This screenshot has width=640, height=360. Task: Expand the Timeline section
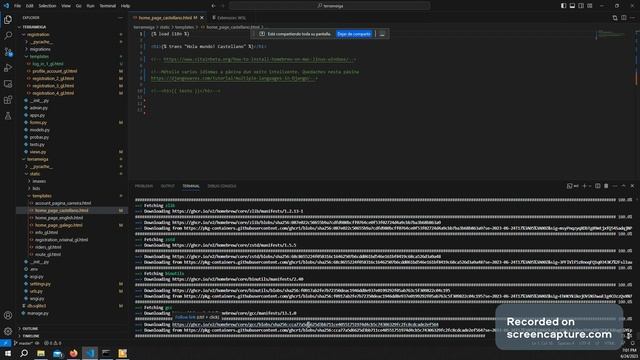(x=31, y=336)
